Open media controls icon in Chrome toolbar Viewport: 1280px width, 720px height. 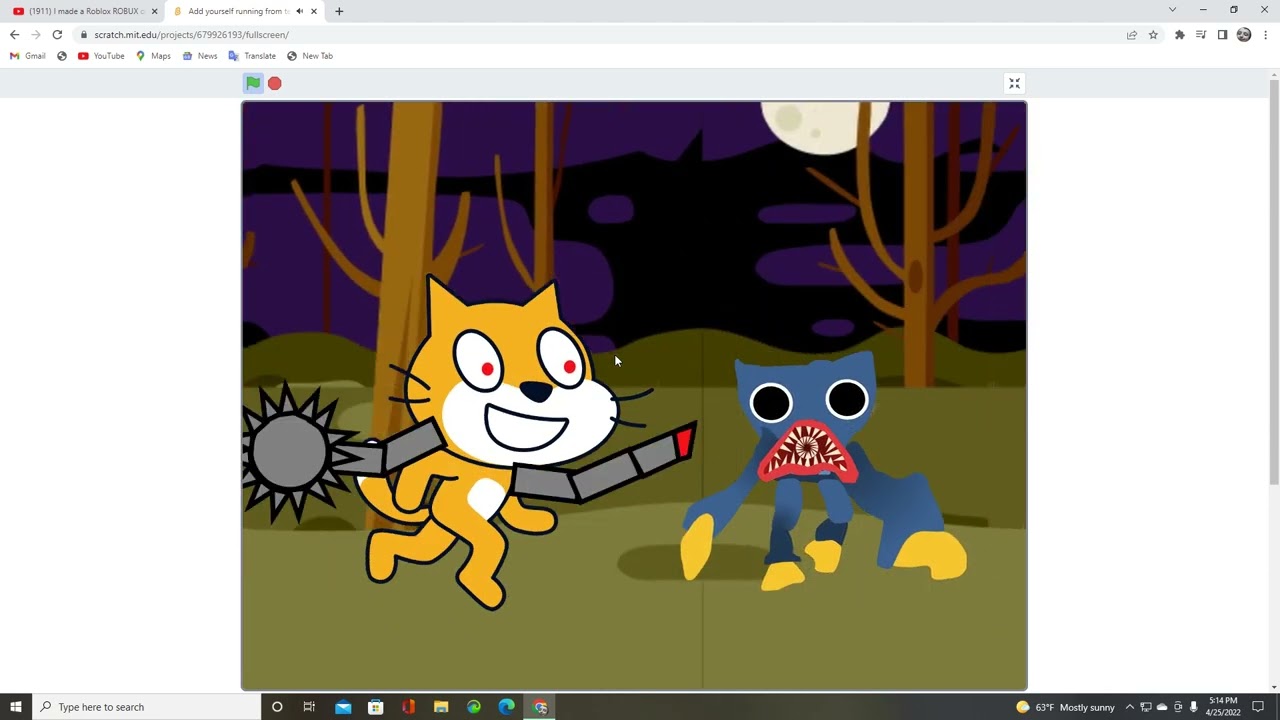tap(1201, 35)
